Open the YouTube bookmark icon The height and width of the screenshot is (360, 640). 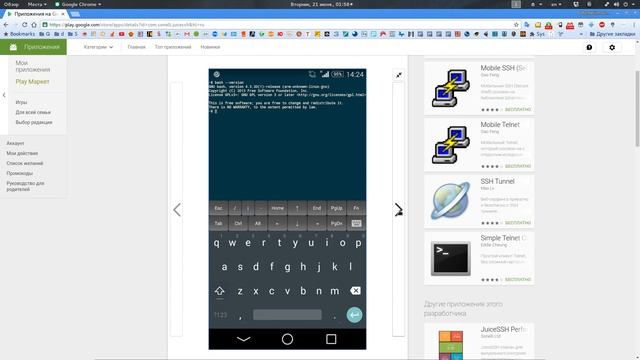point(121,34)
